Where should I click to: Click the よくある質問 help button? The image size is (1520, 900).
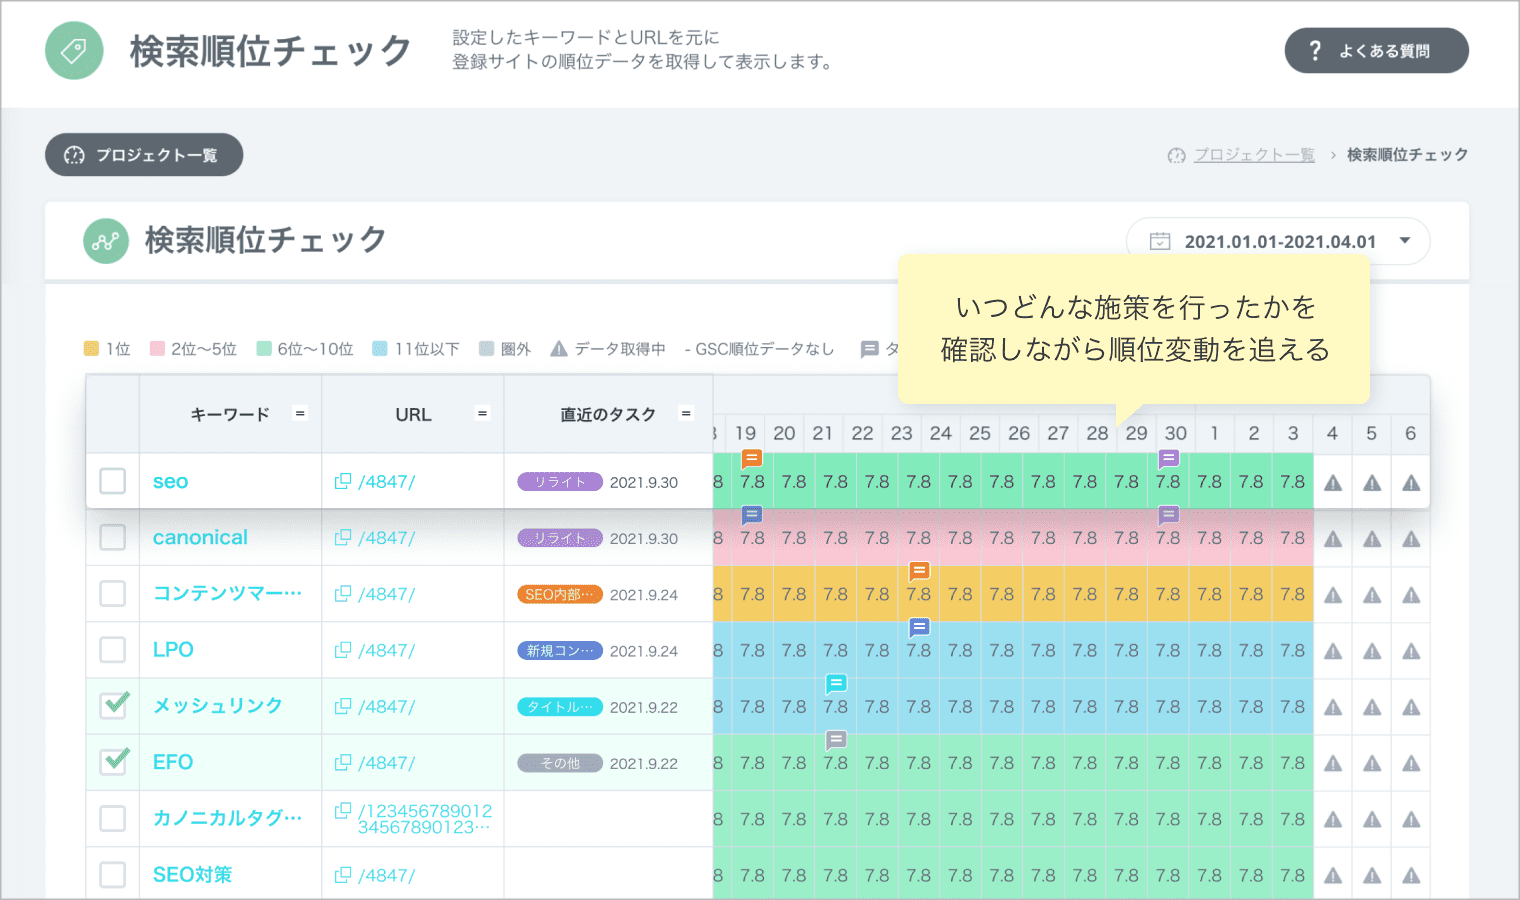click(x=1376, y=51)
